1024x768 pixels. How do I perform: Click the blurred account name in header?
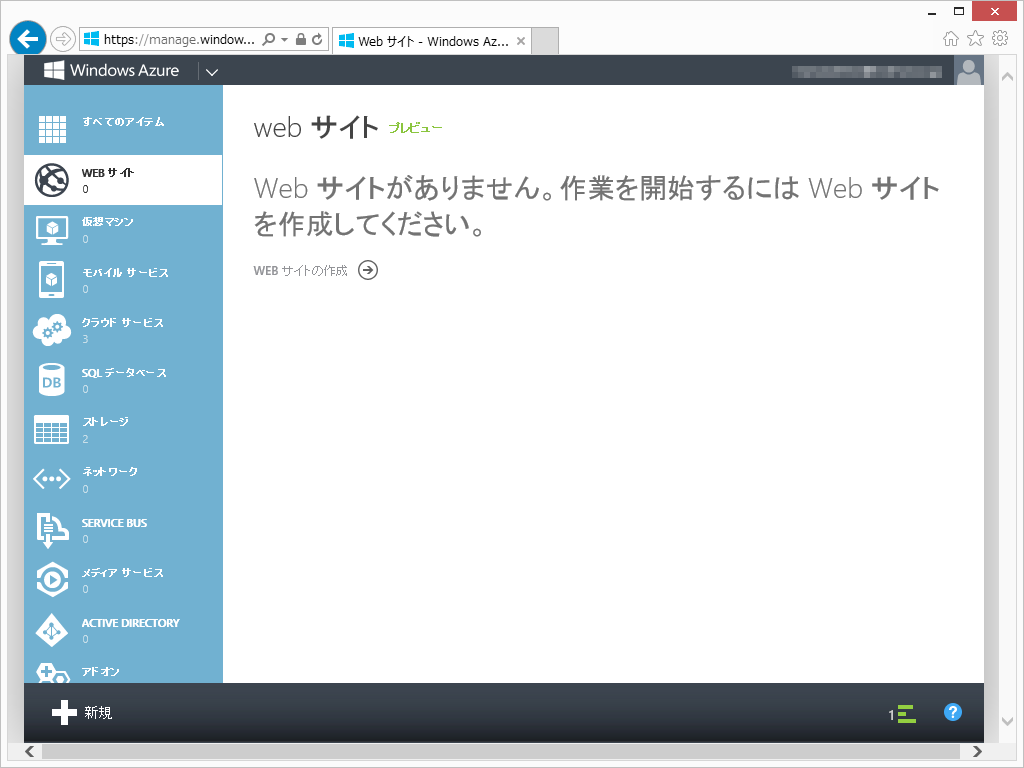[x=867, y=71]
